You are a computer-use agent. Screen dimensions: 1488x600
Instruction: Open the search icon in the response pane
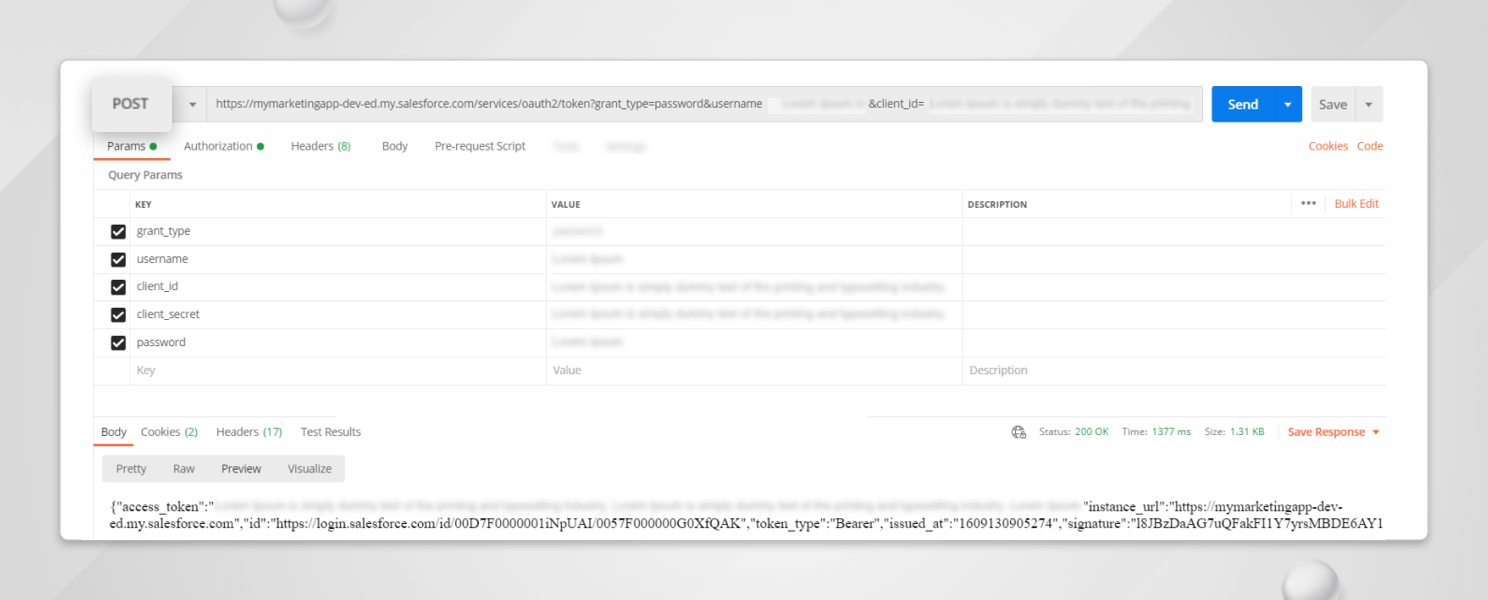1018,431
